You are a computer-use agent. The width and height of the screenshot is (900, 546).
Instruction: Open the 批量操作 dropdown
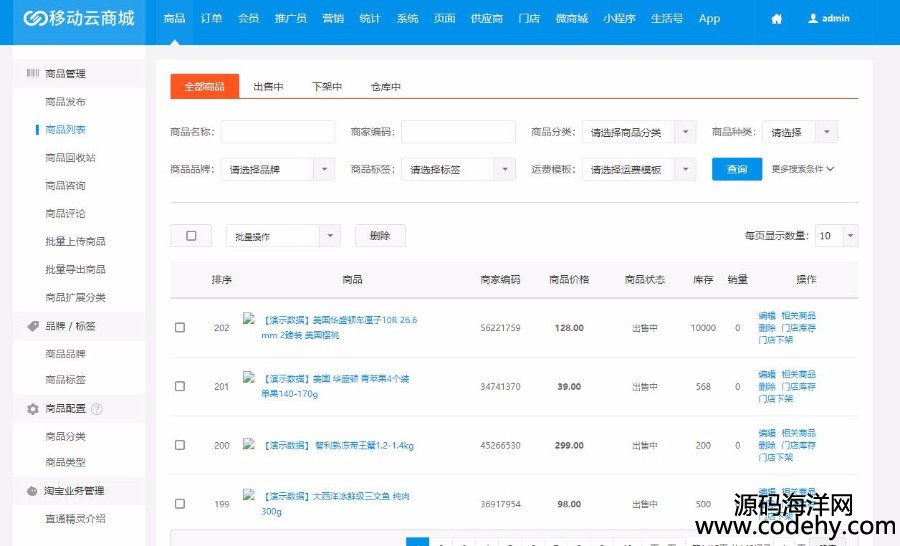[284, 236]
